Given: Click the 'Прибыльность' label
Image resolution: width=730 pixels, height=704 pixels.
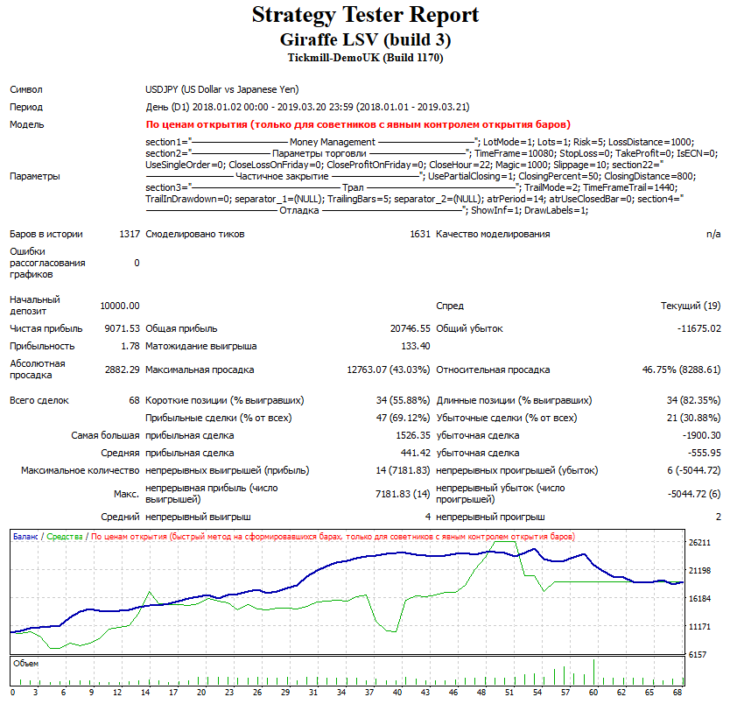Looking at the screenshot, I should [x=42, y=346].
